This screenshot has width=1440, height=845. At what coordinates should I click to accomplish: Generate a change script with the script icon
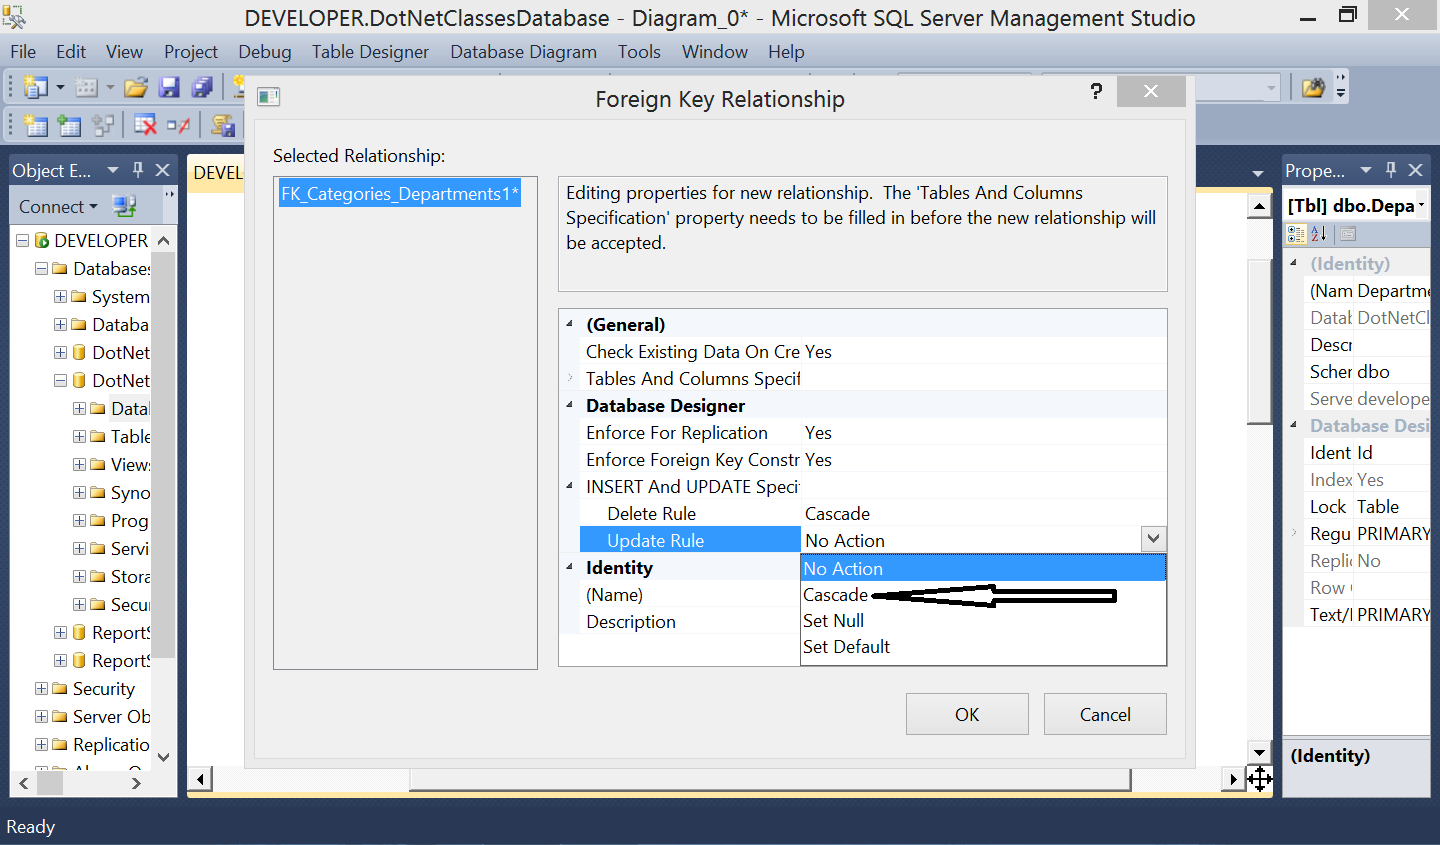tap(222, 125)
